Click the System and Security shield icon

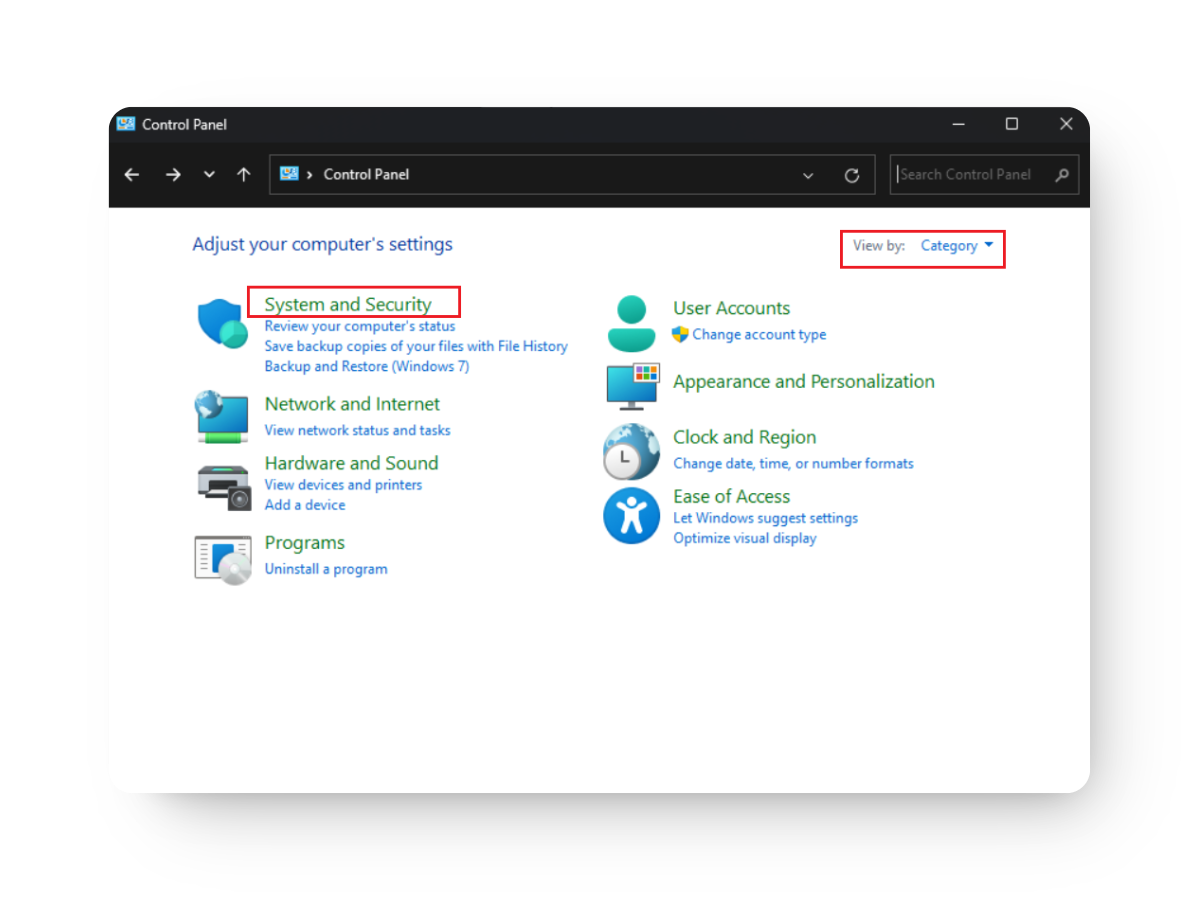pyautogui.click(x=222, y=322)
